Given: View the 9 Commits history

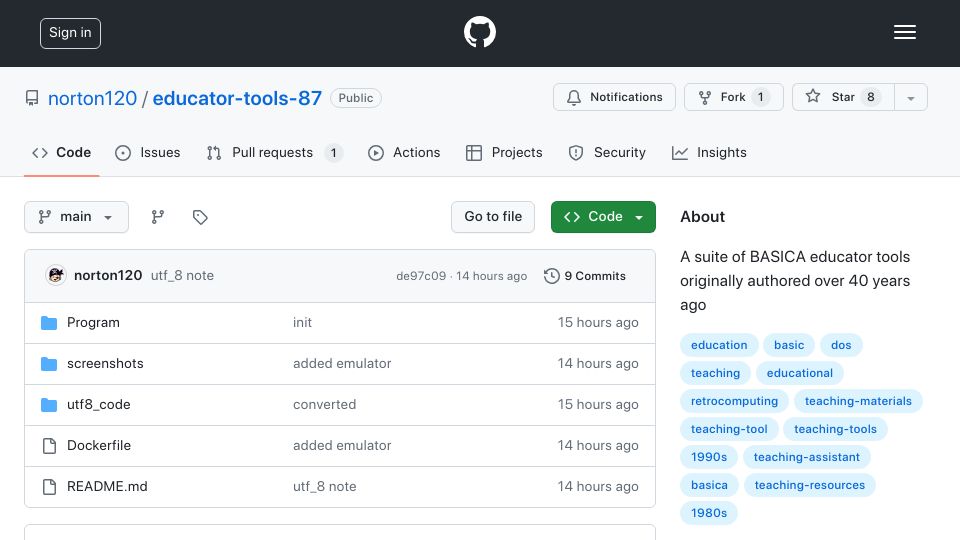Looking at the screenshot, I should click(x=585, y=276).
